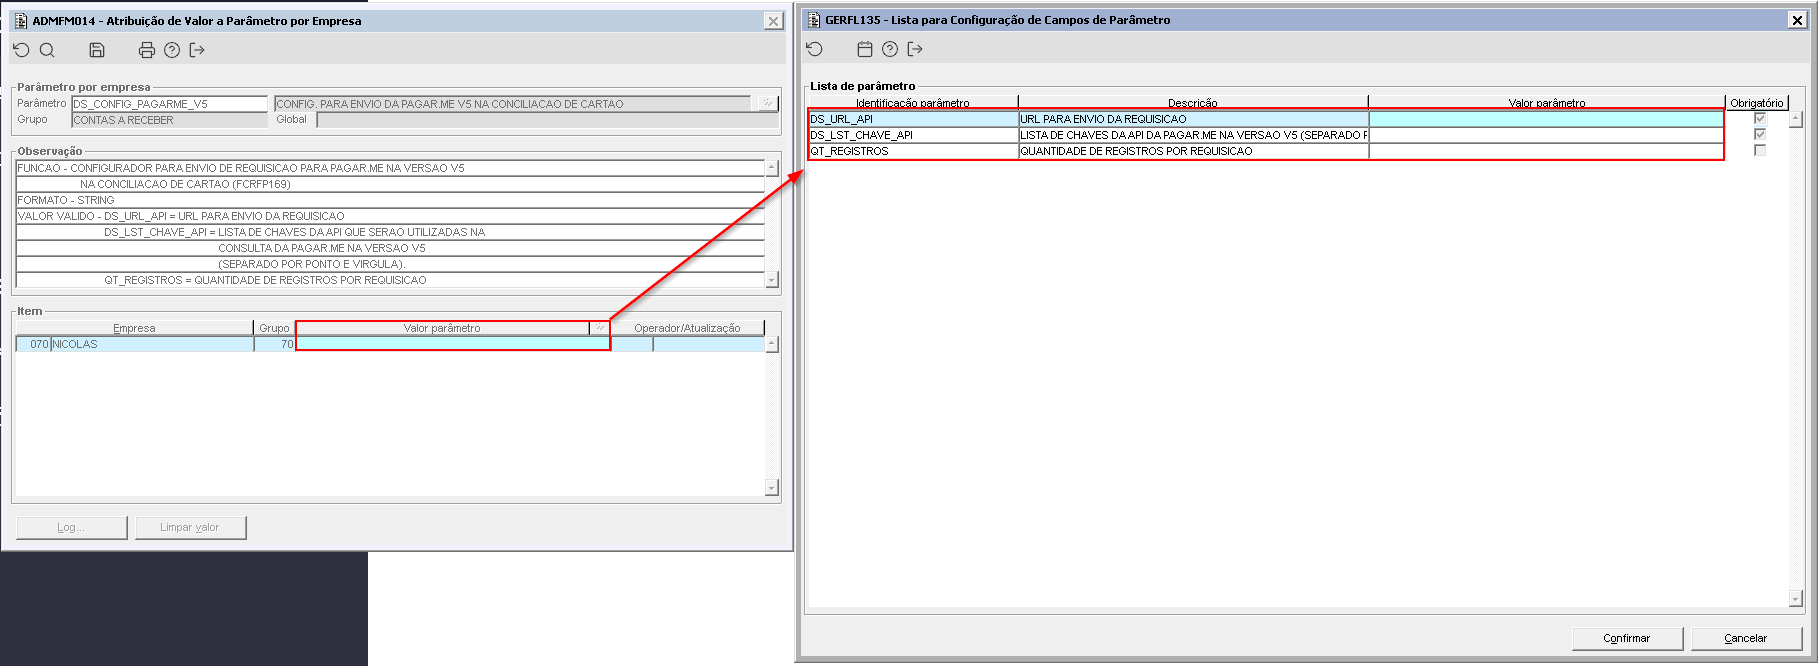1820x666 pixels.
Task: Click the Log... button
Action: (71, 527)
